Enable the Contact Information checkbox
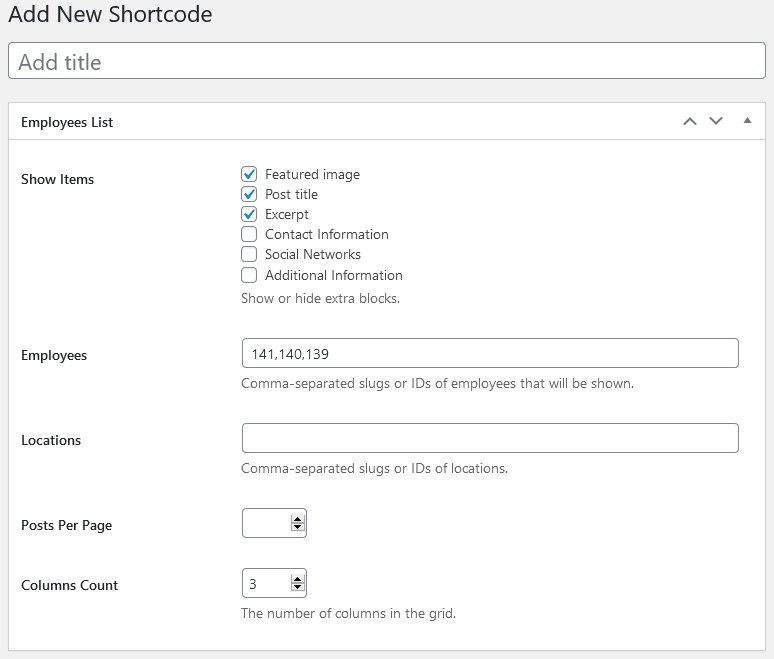The width and height of the screenshot is (774, 659). click(x=249, y=234)
